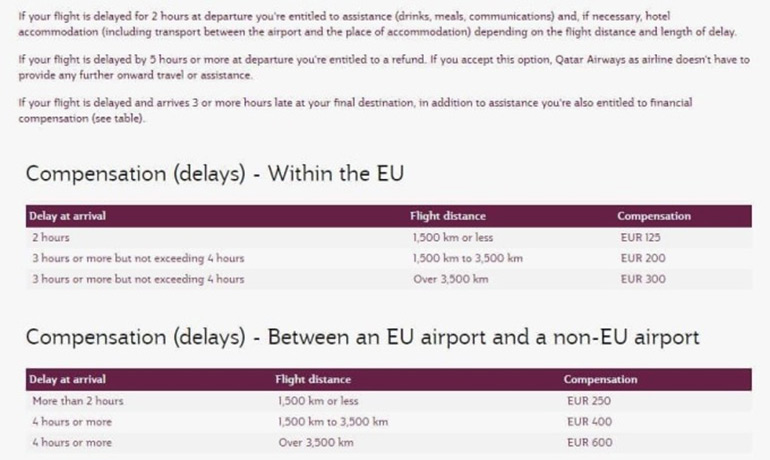Click the EU and non-EU airport compensation heading
Image resolution: width=770 pixels, height=460 pixels.
coord(362,337)
